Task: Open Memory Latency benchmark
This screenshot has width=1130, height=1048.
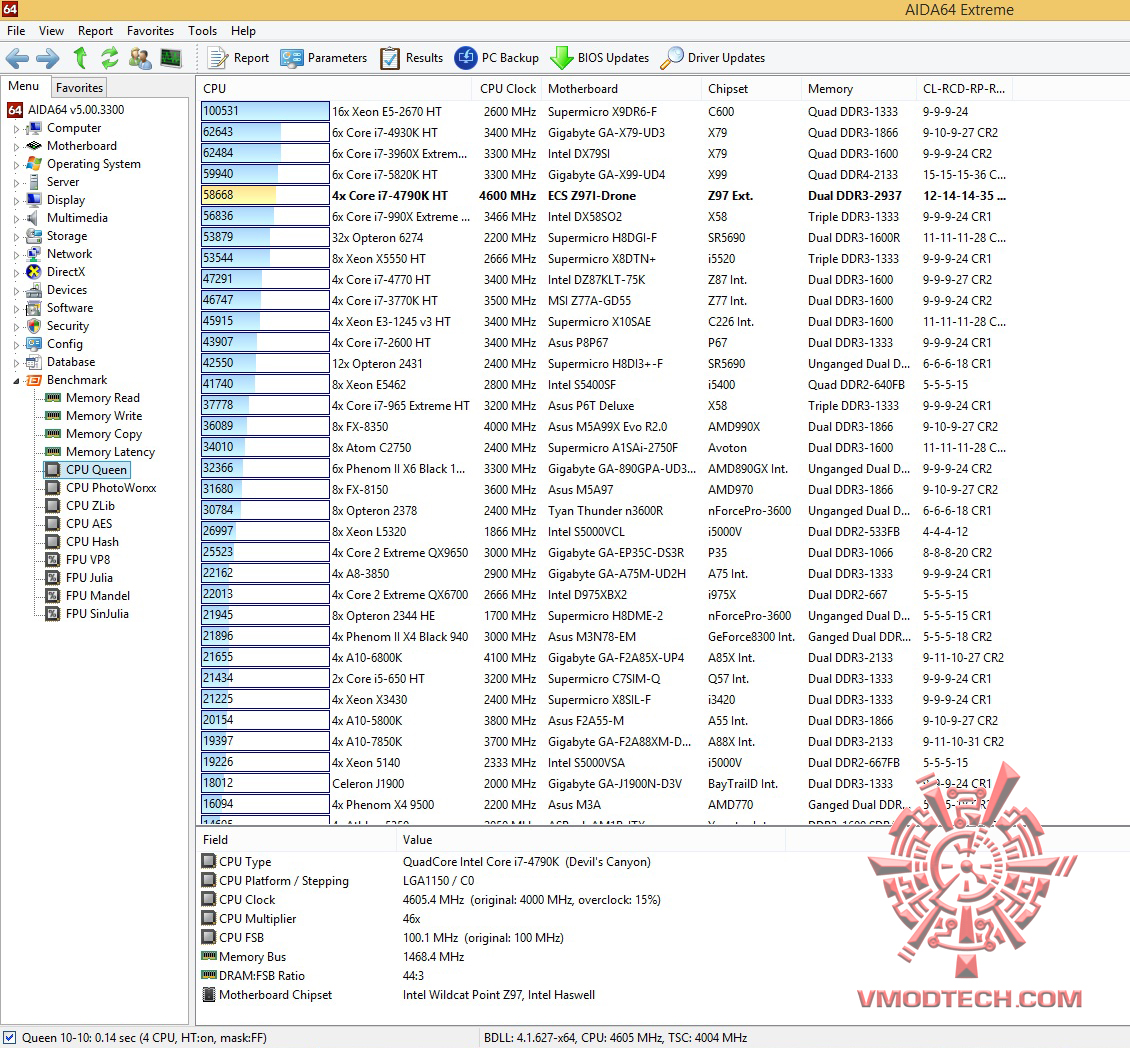Action: click(110, 452)
